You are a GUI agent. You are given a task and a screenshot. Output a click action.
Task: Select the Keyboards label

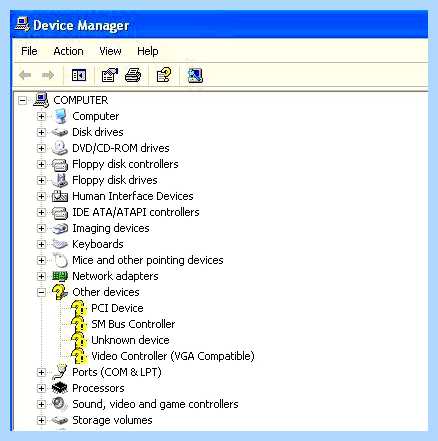[98, 244]
